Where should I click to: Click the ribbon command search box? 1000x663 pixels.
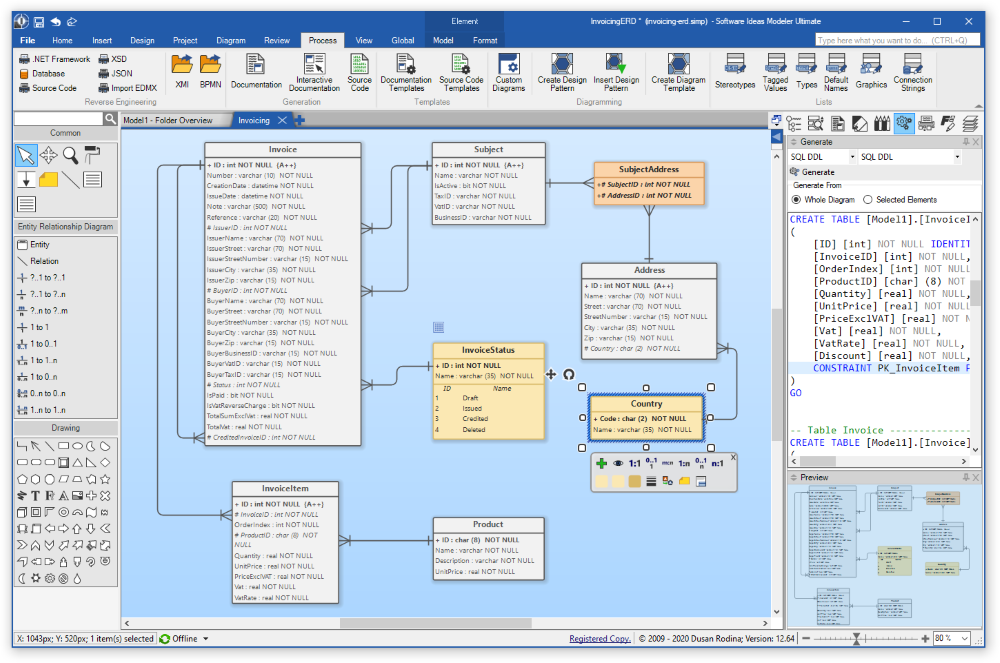point(897,40)
